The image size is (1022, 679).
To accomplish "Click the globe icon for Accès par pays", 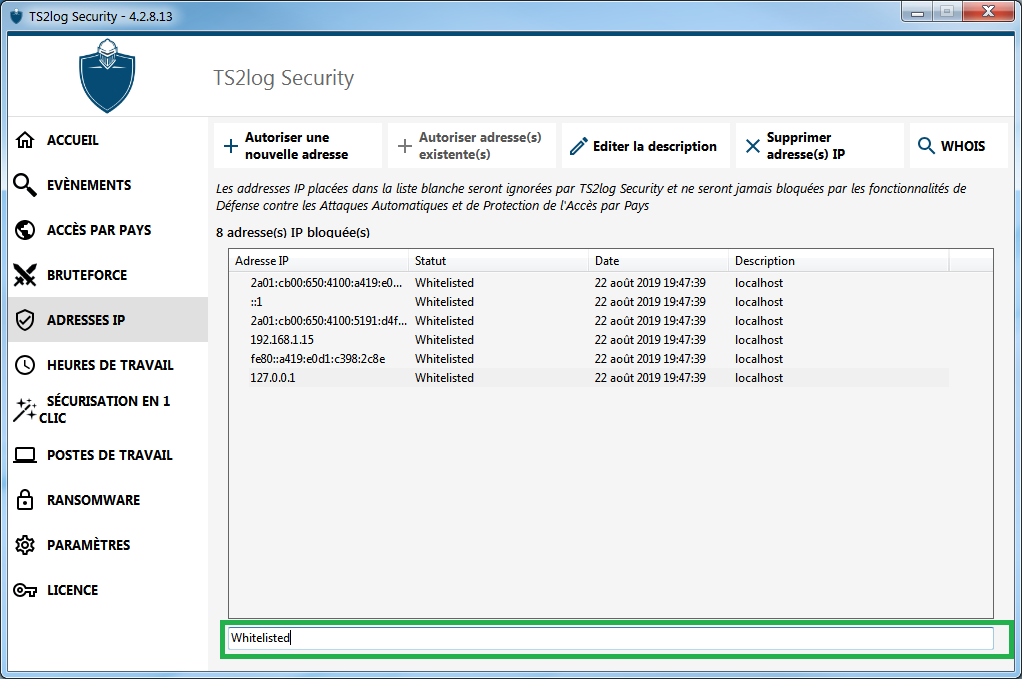I will 25,230.
